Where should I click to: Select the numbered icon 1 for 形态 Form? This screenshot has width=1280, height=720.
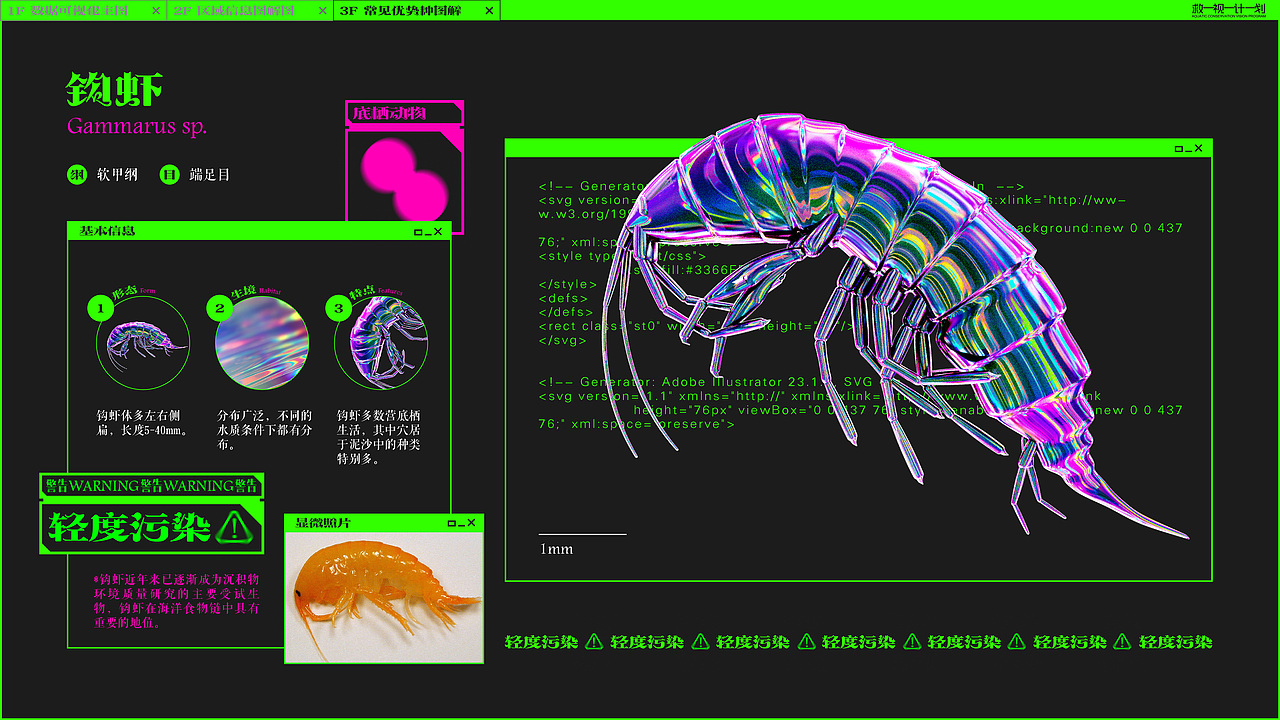(x=100, y=308)
